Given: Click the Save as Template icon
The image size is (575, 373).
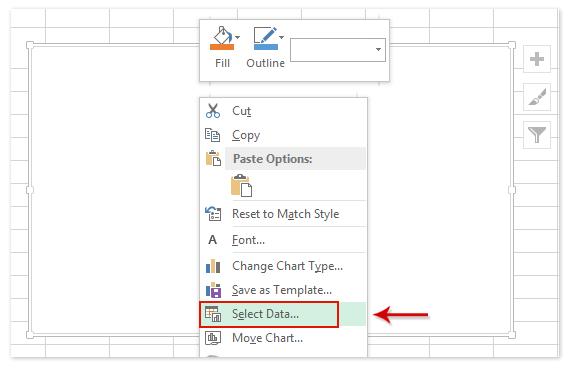Looking at the screenshot, I should point(213,290).
